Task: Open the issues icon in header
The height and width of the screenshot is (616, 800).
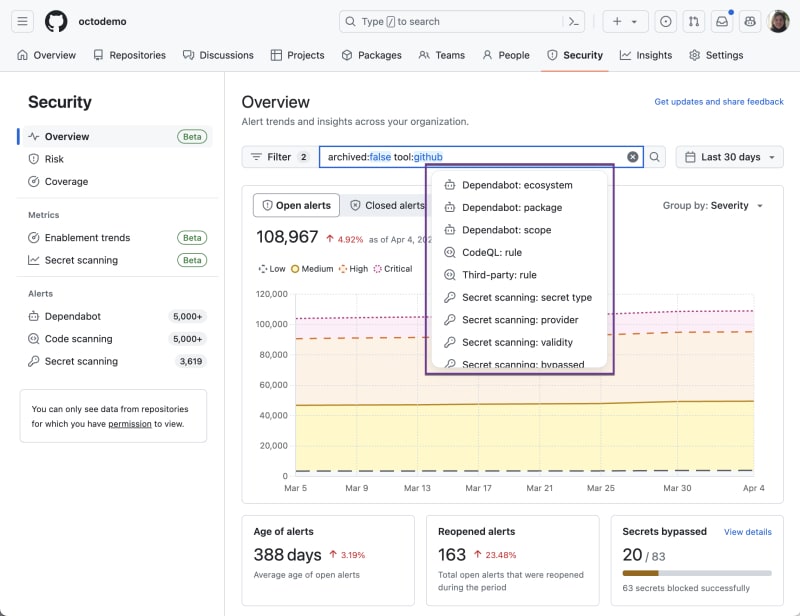Action: [x=666, y=21]
